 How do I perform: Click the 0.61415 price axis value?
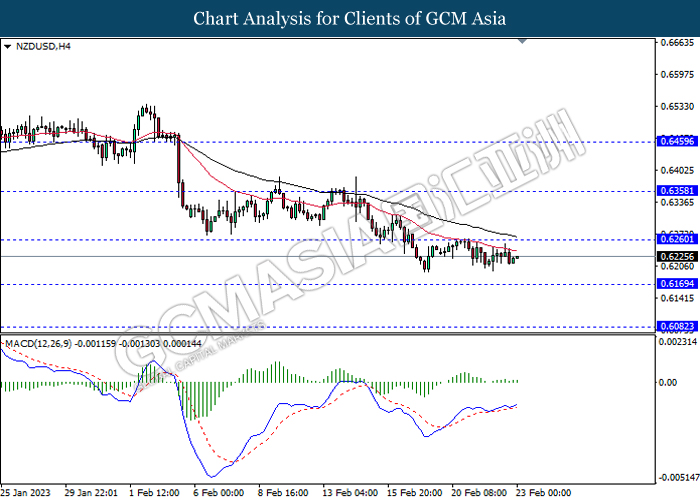click(x=677, y=298)
